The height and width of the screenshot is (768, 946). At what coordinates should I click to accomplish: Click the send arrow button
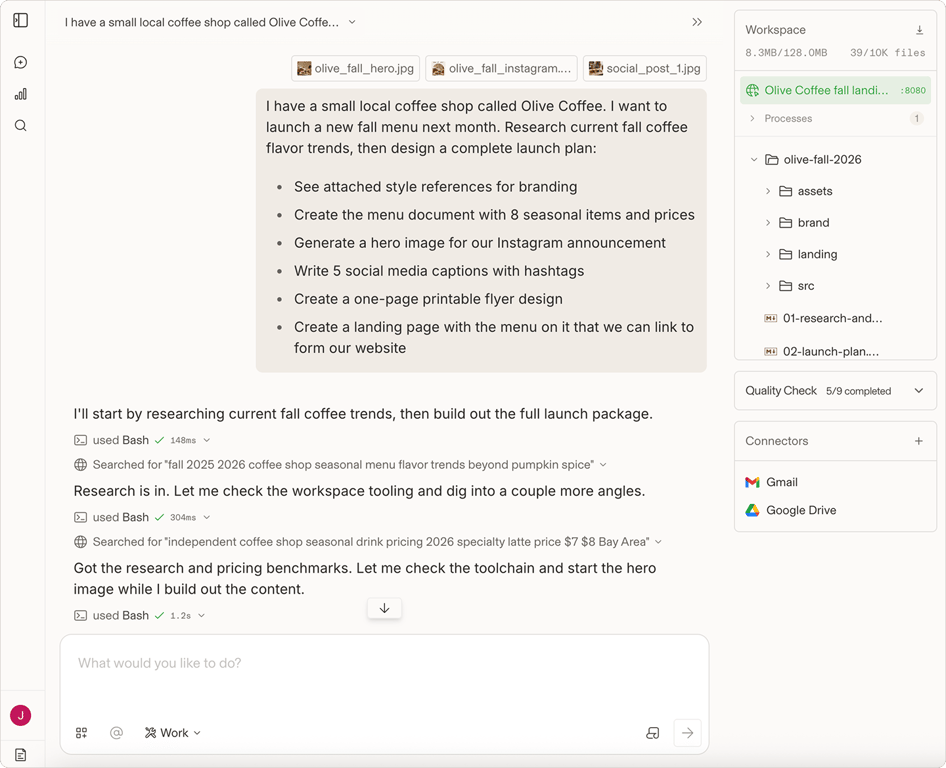click(x=687, y=733)
